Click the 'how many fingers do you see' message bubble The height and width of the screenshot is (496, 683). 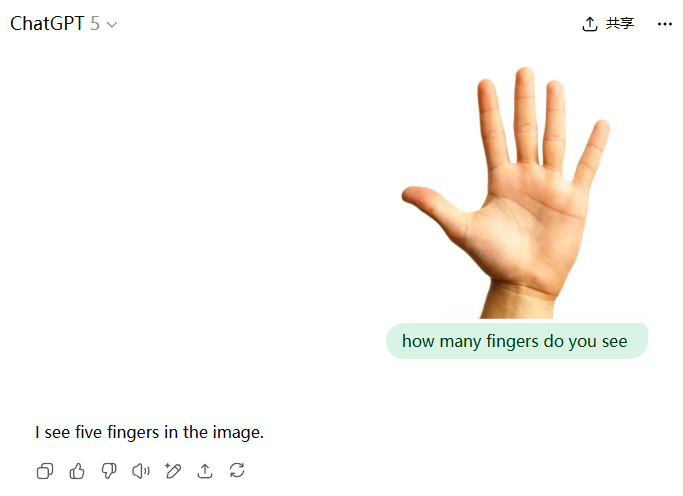coord(516,341)
